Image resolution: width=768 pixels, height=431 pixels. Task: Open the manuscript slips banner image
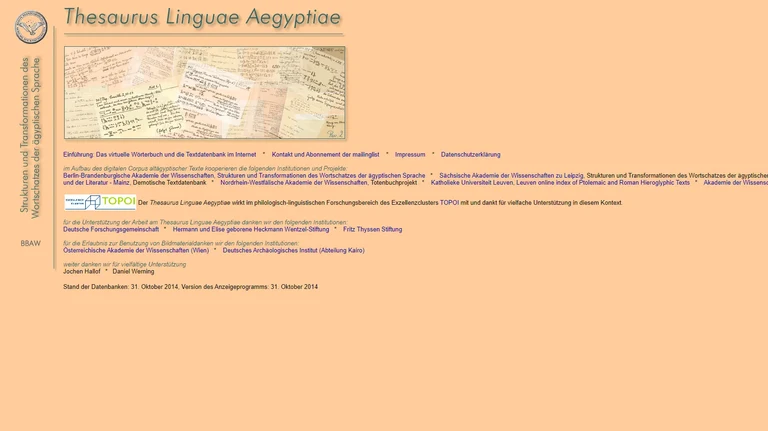pyautogui.click(x=204, y=92)
